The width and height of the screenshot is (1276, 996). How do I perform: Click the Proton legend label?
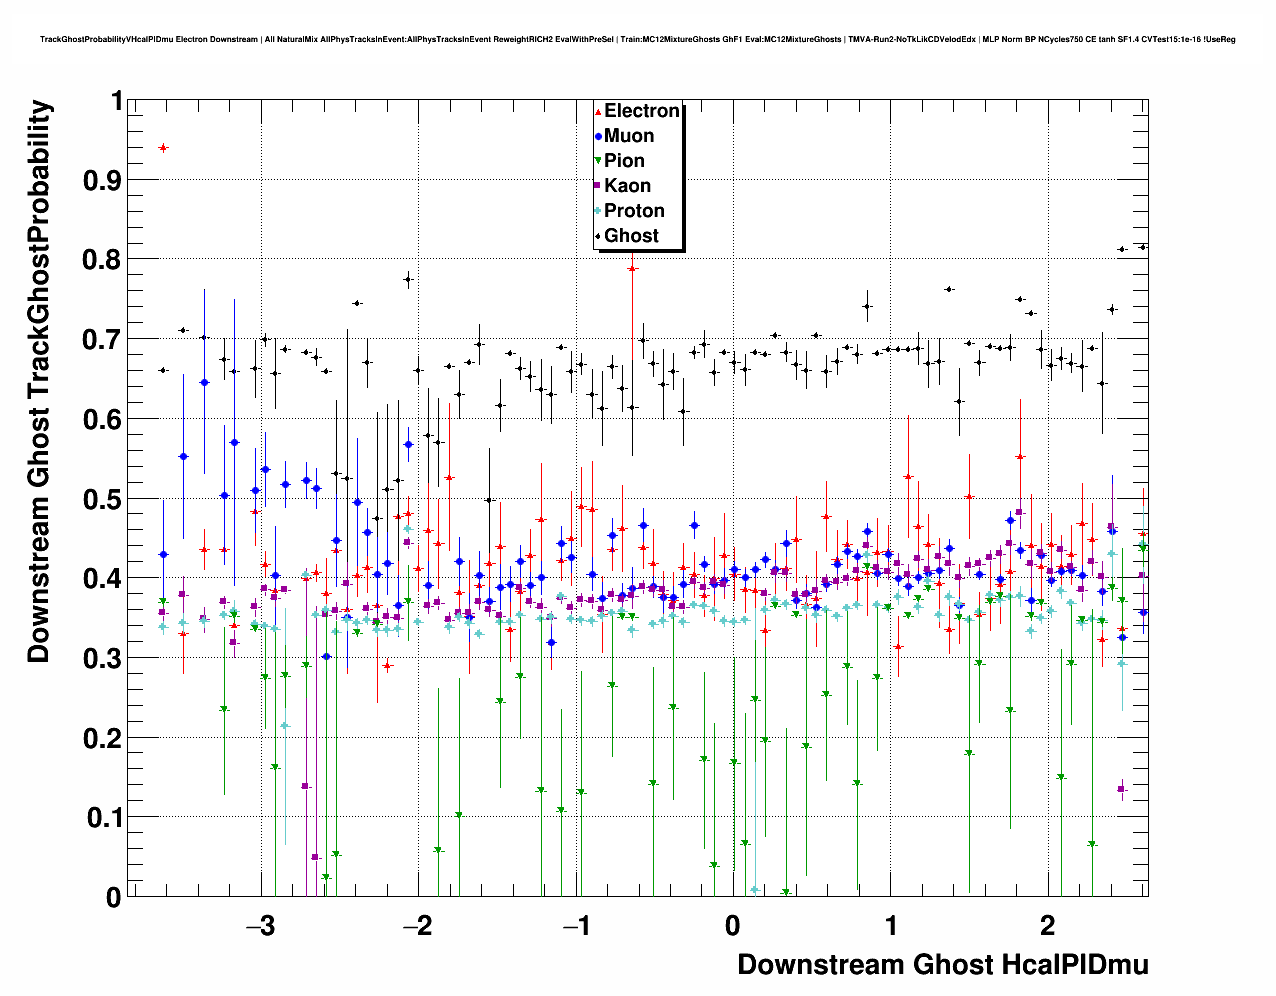[634, 211]
